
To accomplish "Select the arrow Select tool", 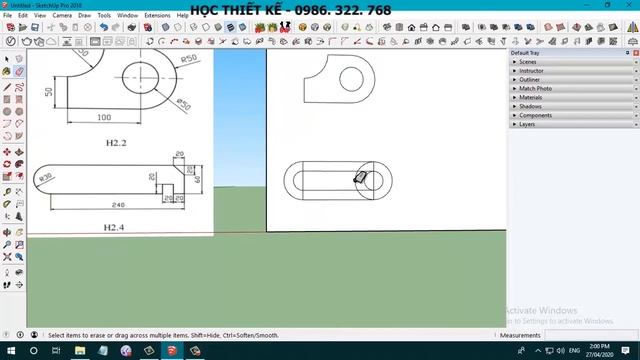I will (x=7, y=59).
